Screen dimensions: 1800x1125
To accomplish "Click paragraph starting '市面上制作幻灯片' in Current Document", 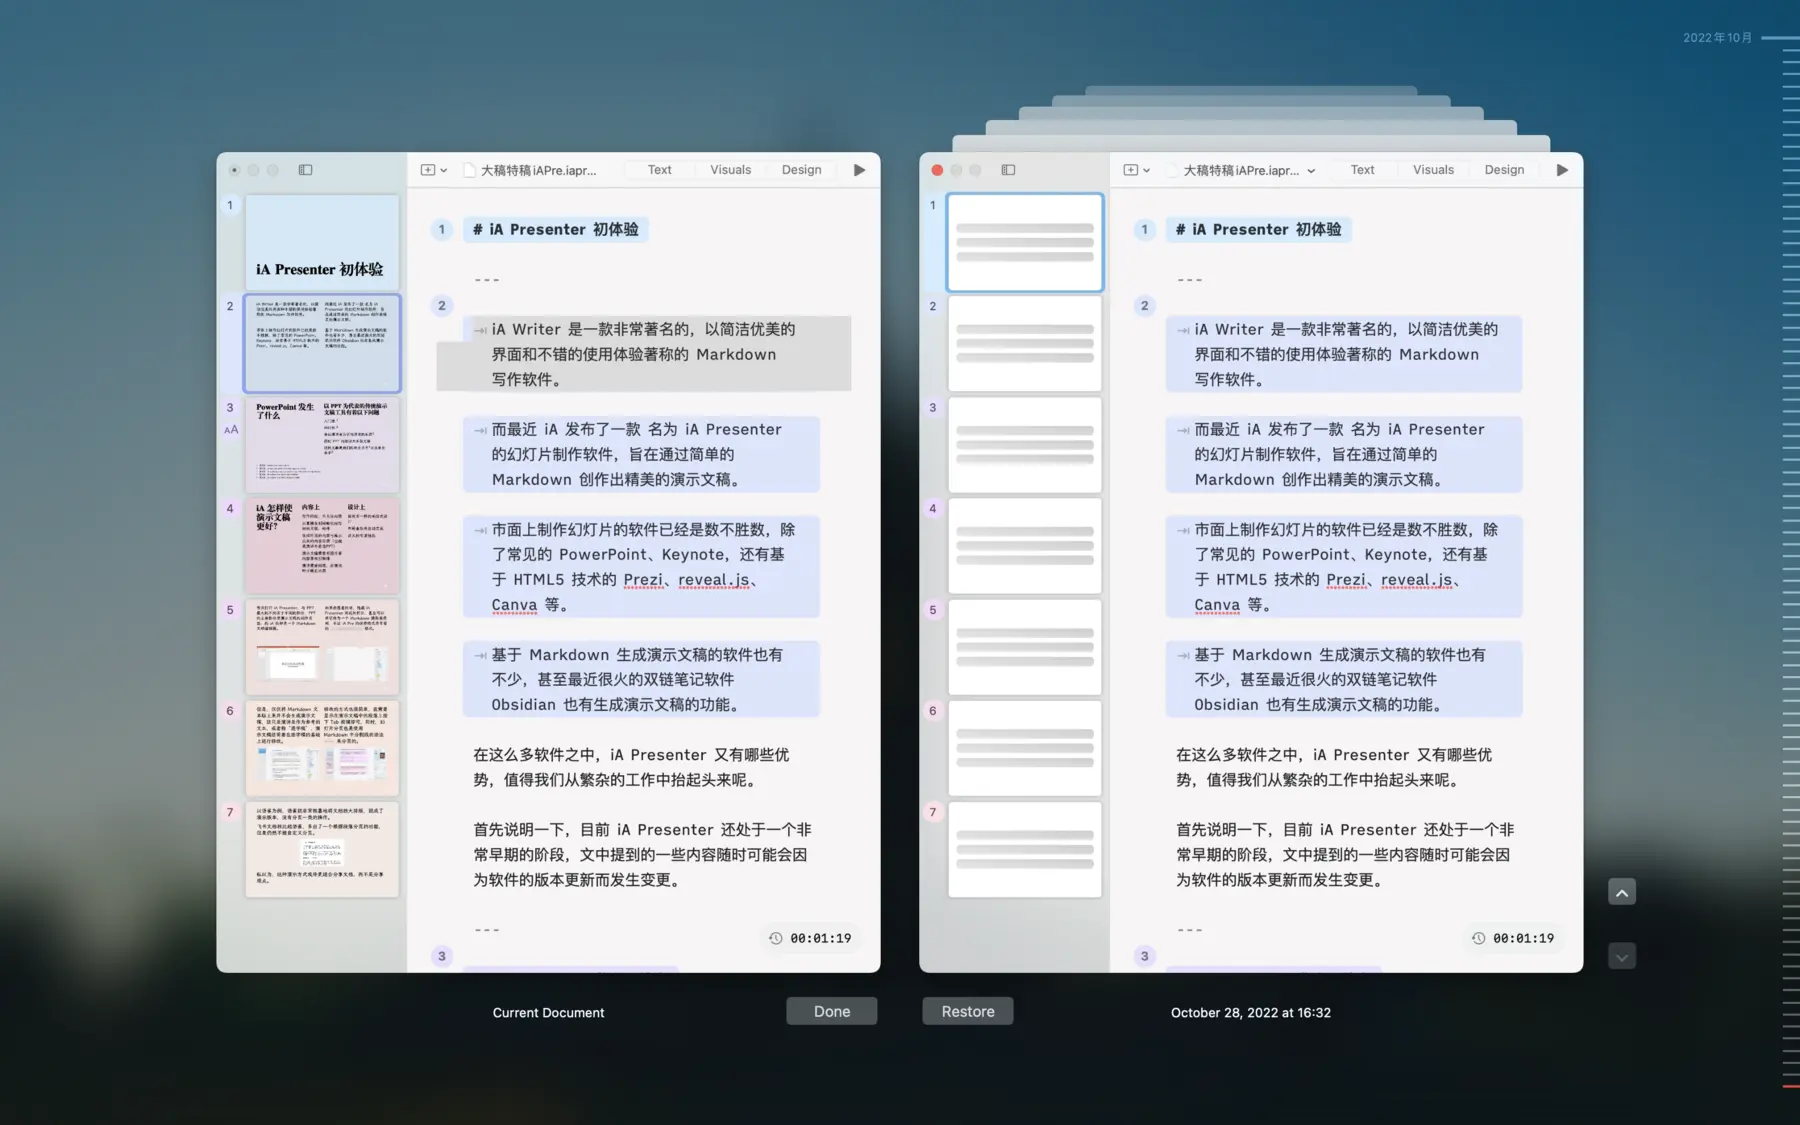I will (x=641, y=567).
